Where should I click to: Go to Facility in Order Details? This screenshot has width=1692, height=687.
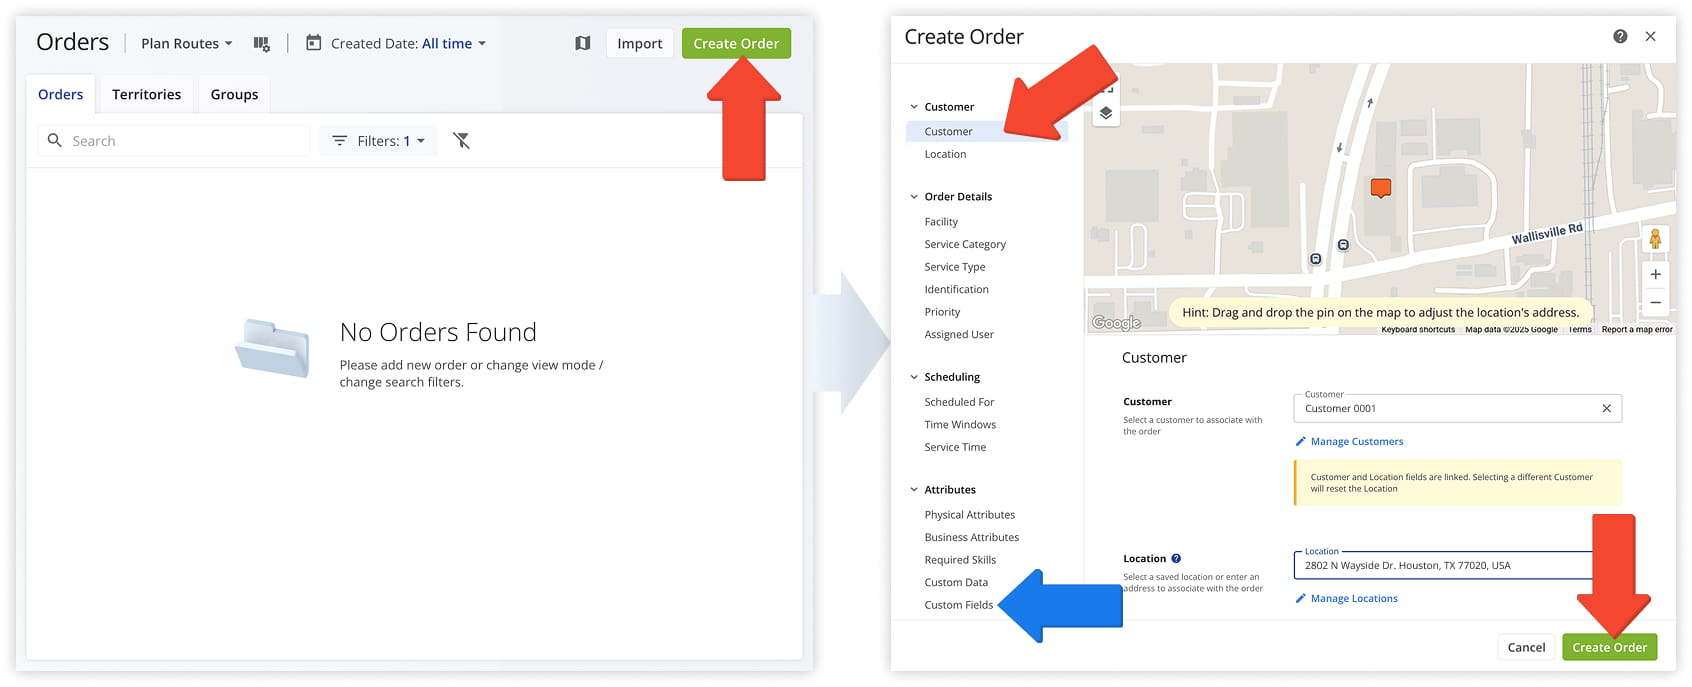(x=941, y=222)
